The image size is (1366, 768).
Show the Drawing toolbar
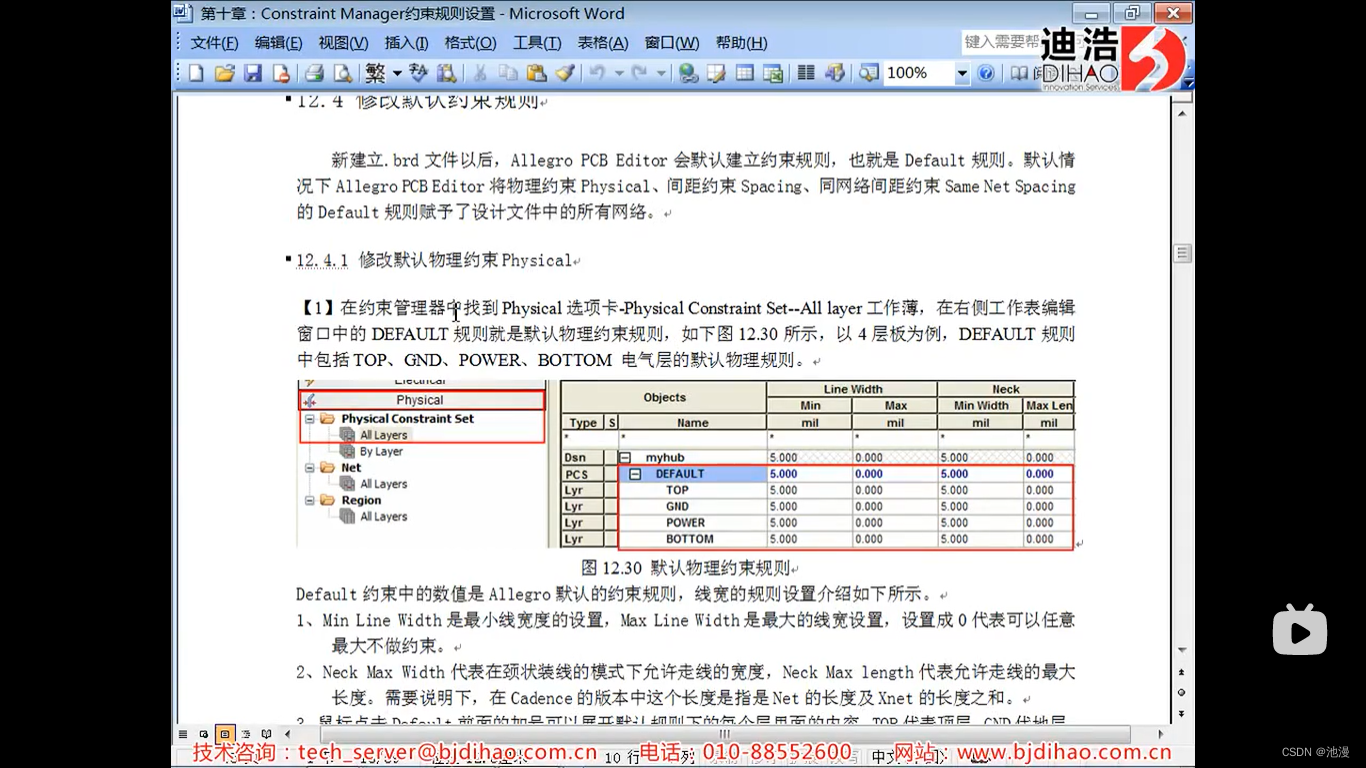(x=834, y=73)
